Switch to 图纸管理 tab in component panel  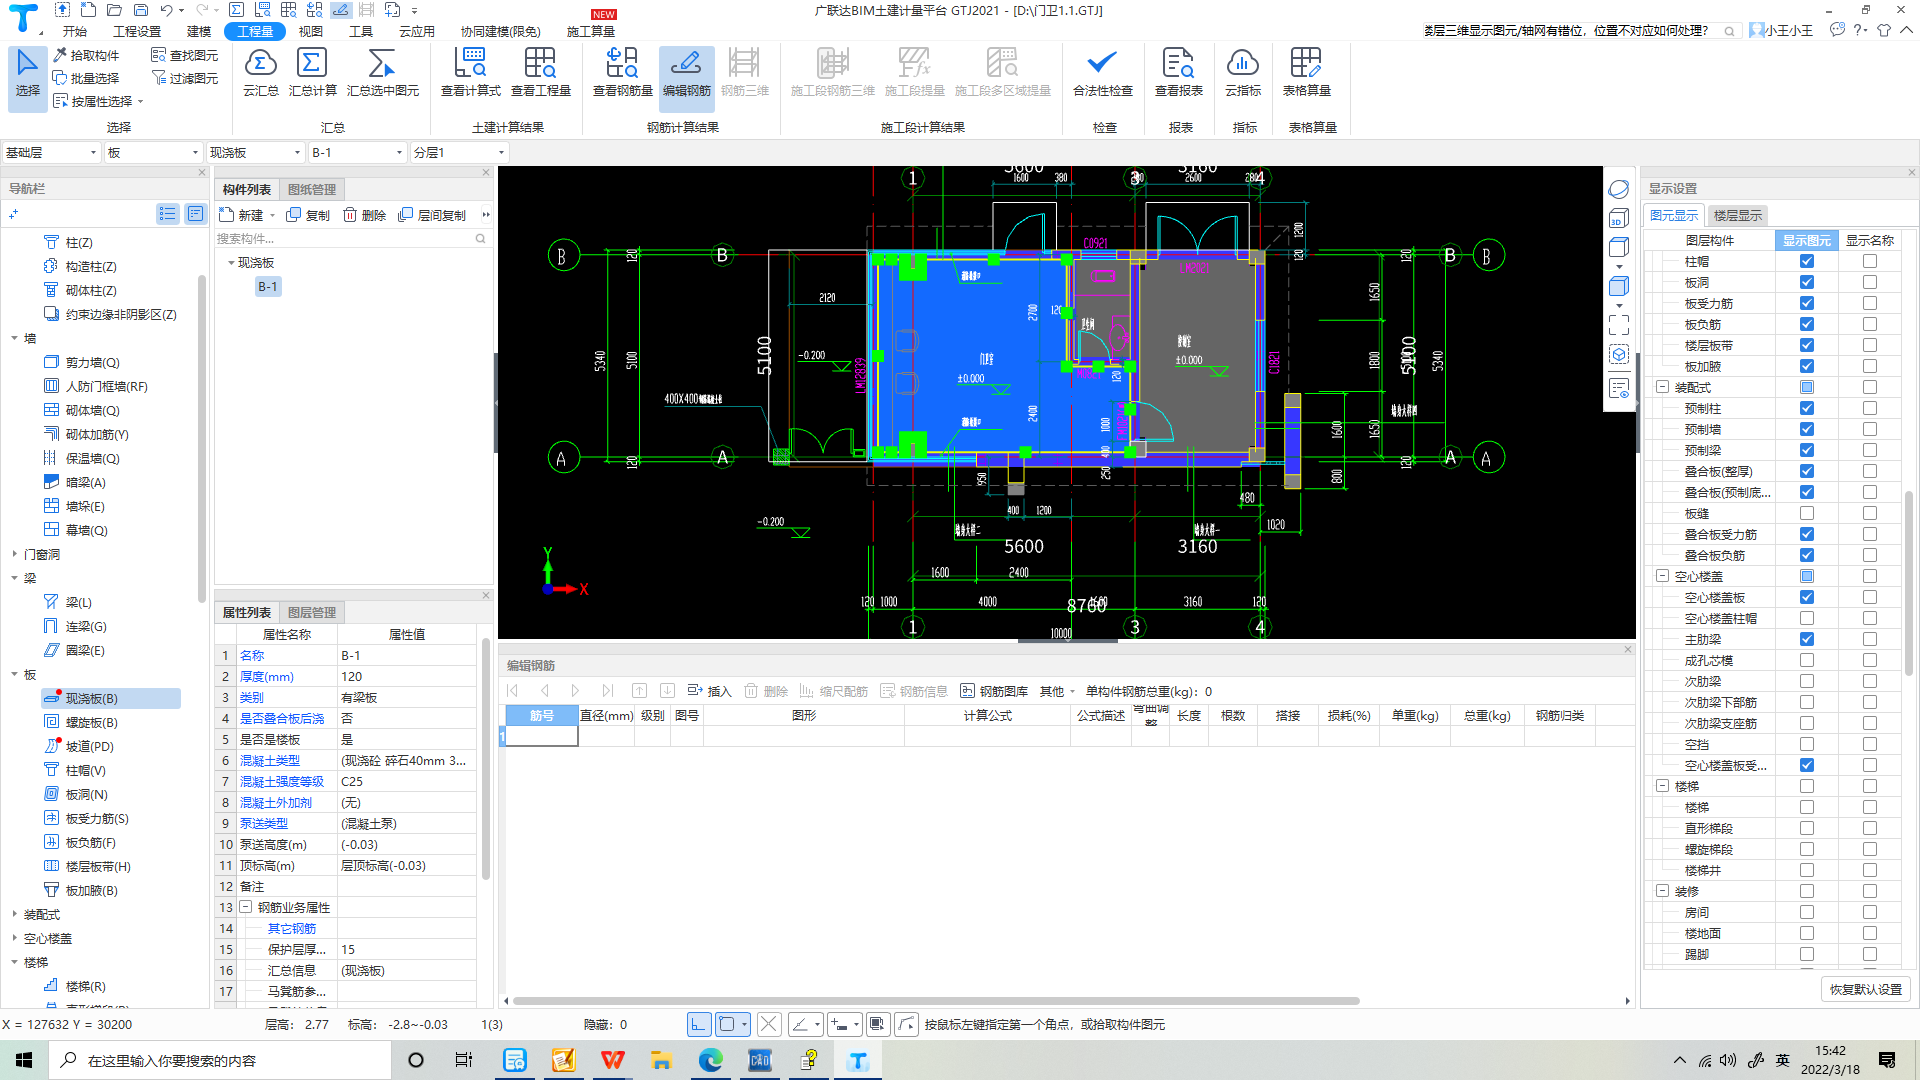point(312,189)
